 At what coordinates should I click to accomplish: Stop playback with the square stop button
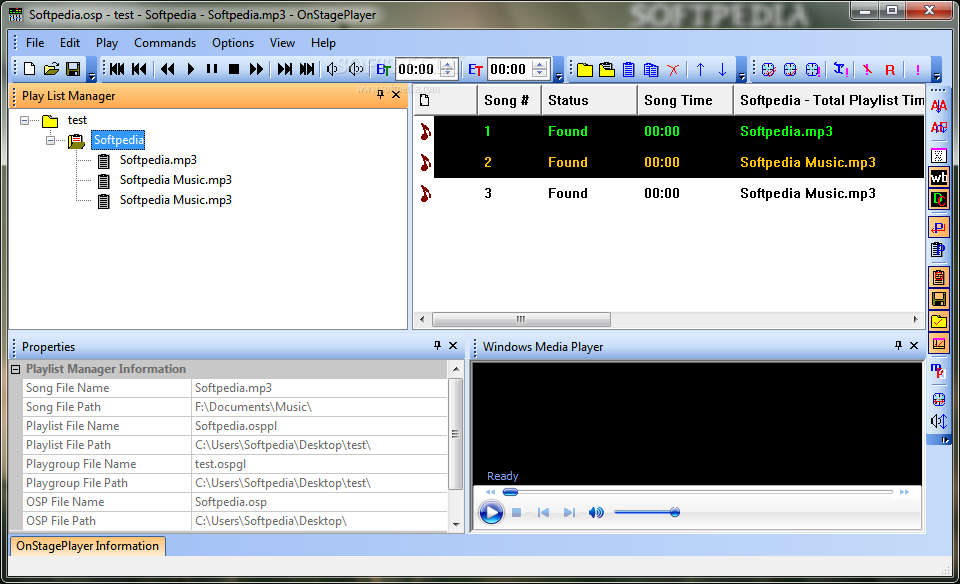[x=234, y=69]
